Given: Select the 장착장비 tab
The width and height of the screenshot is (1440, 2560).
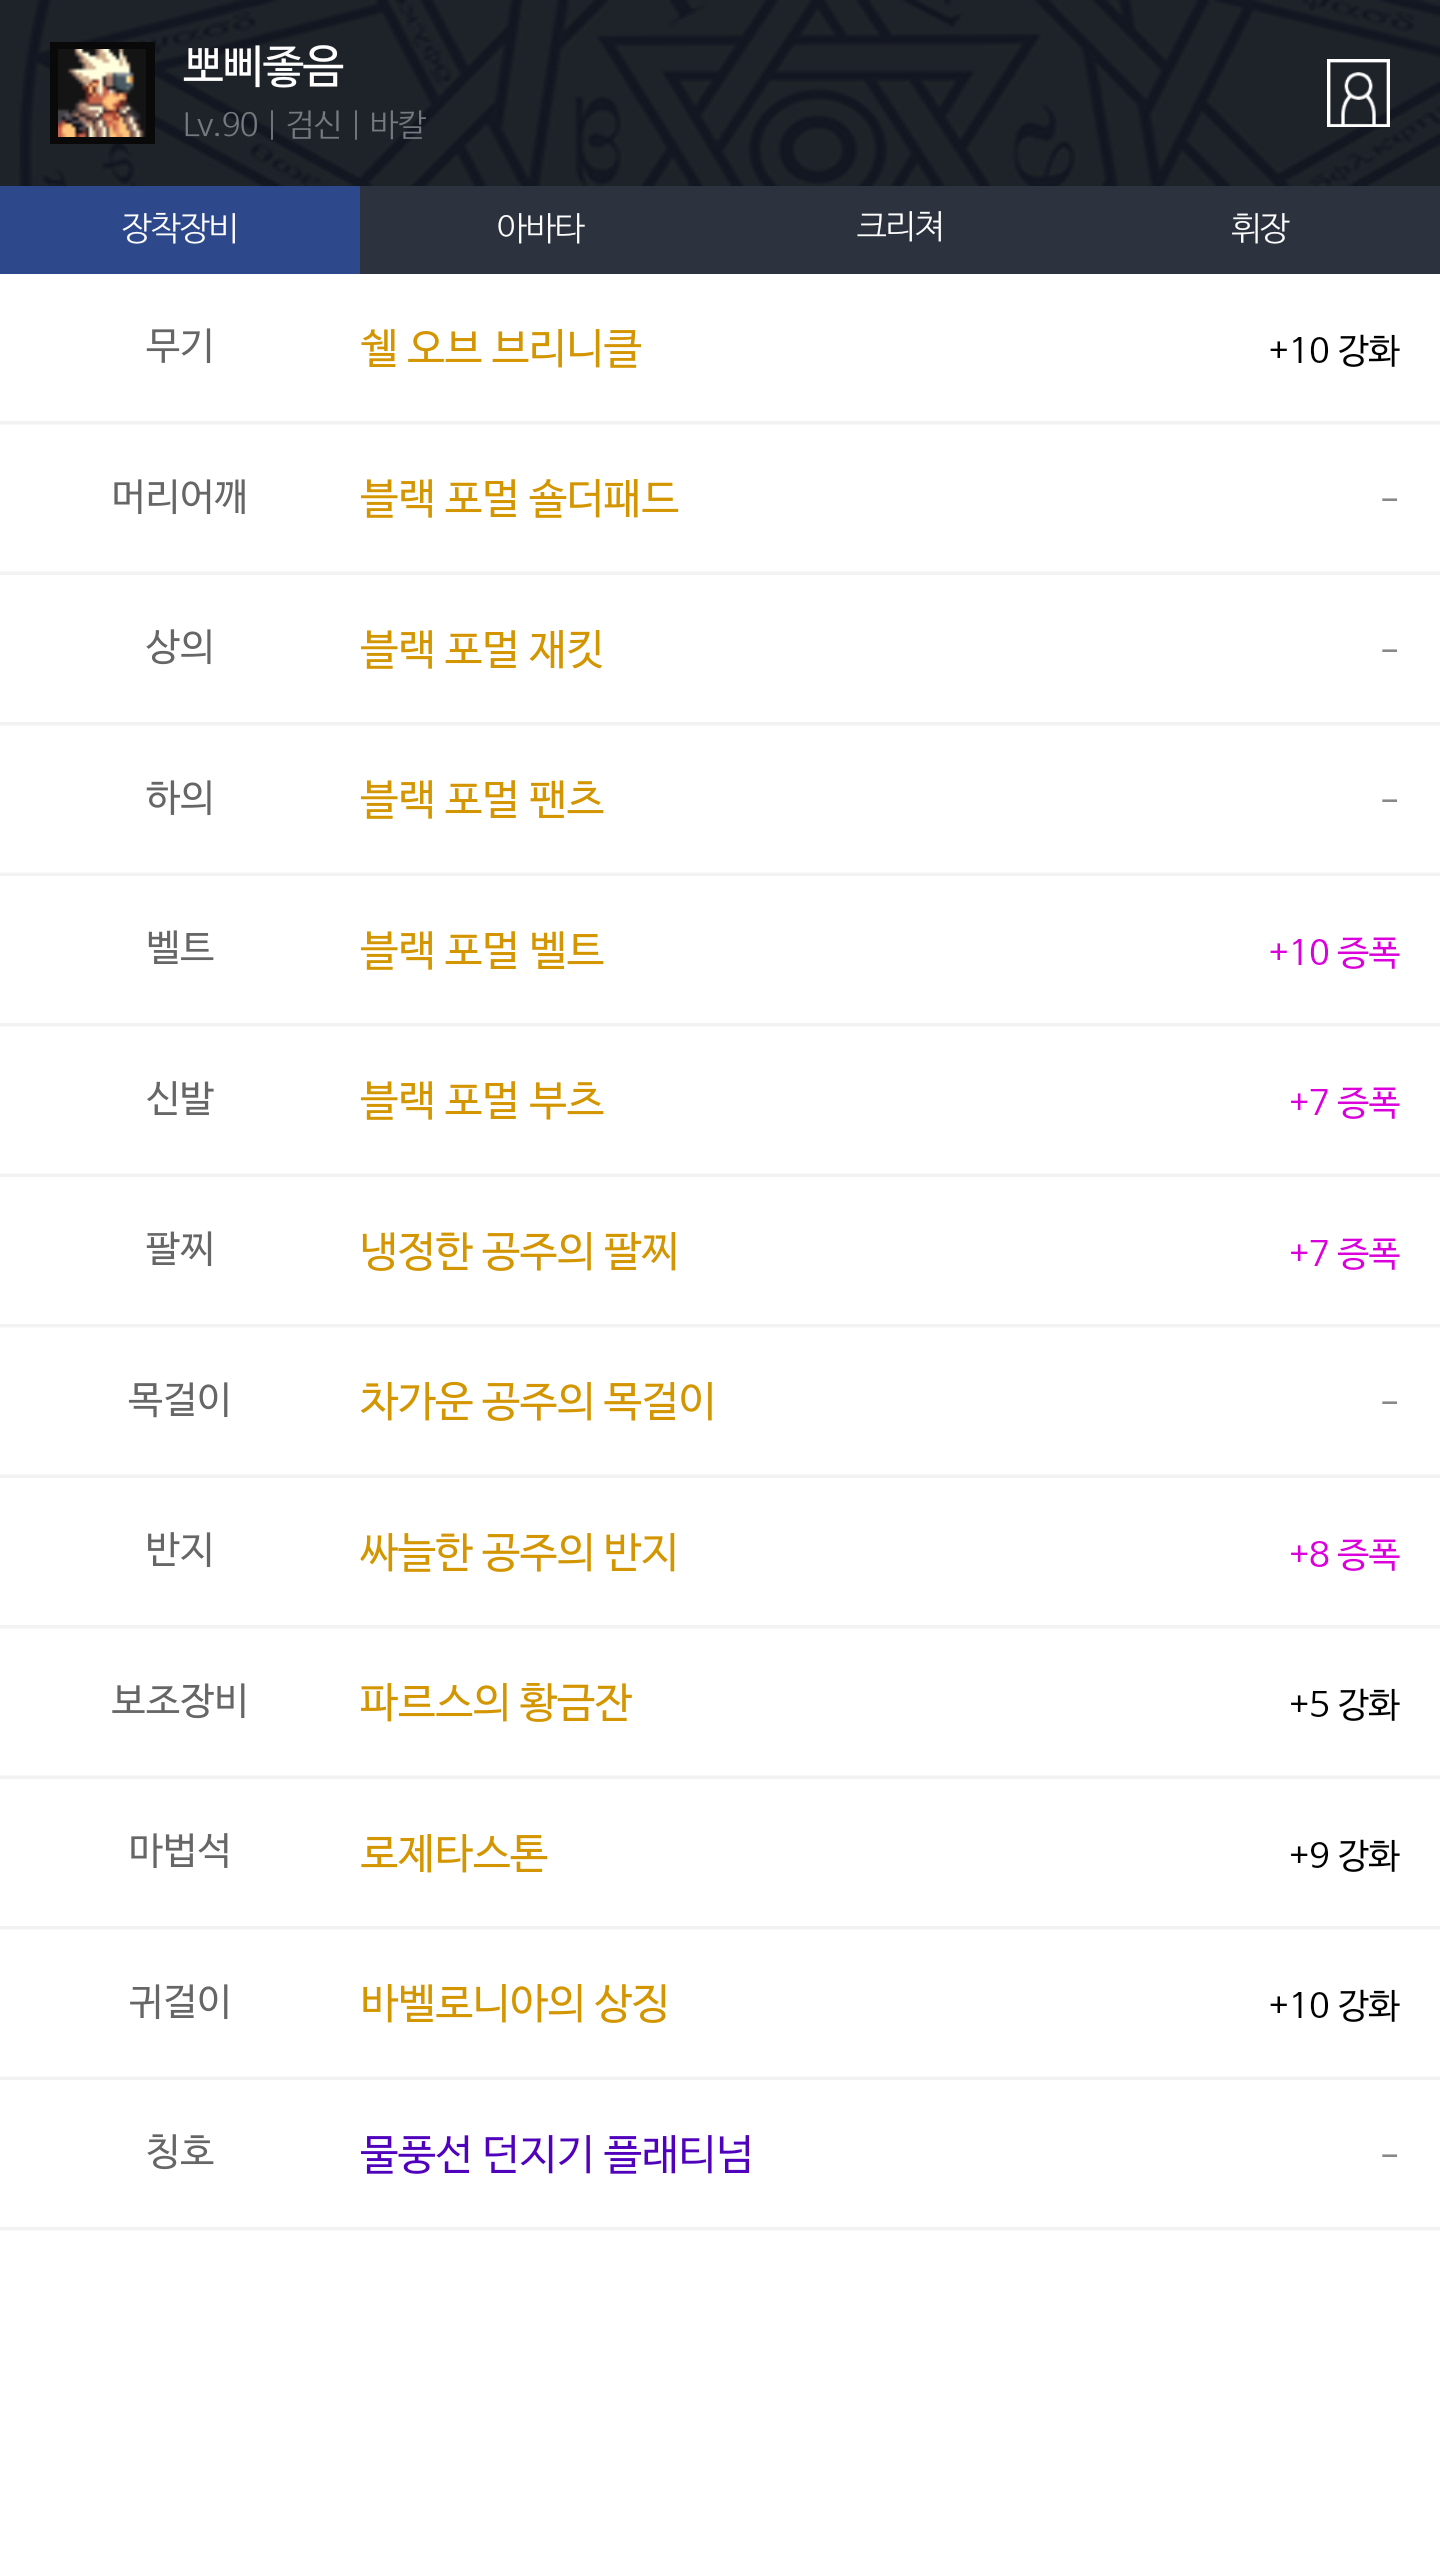Looking at the screenshot, I should 180,229.
